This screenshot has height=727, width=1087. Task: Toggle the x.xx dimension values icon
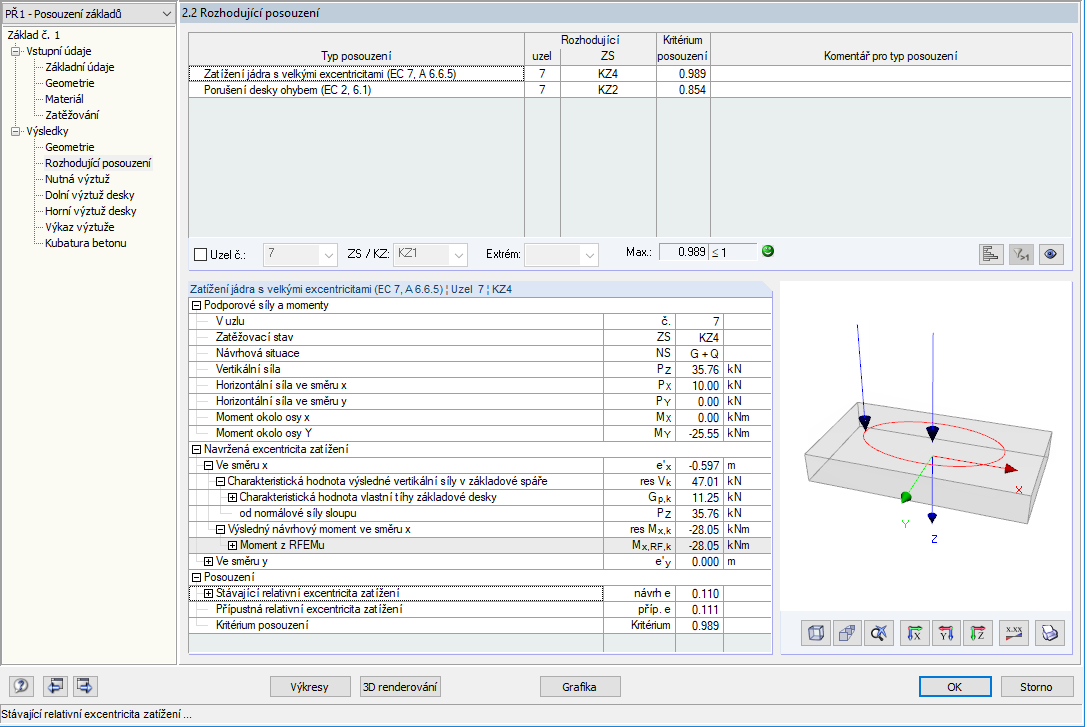pos(1014,633)
